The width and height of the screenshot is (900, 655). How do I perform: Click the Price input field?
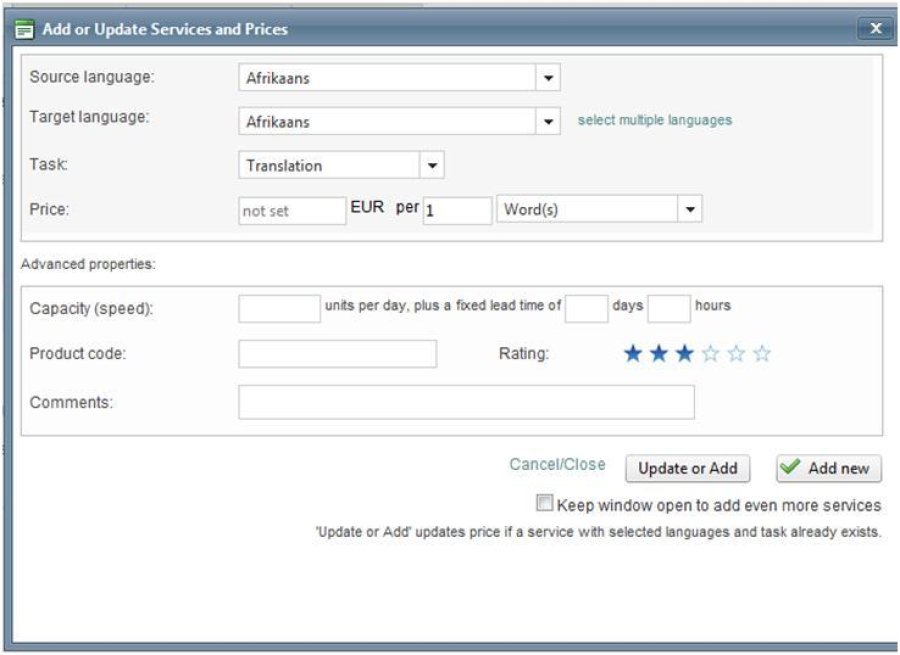click(x=292, y=211)
